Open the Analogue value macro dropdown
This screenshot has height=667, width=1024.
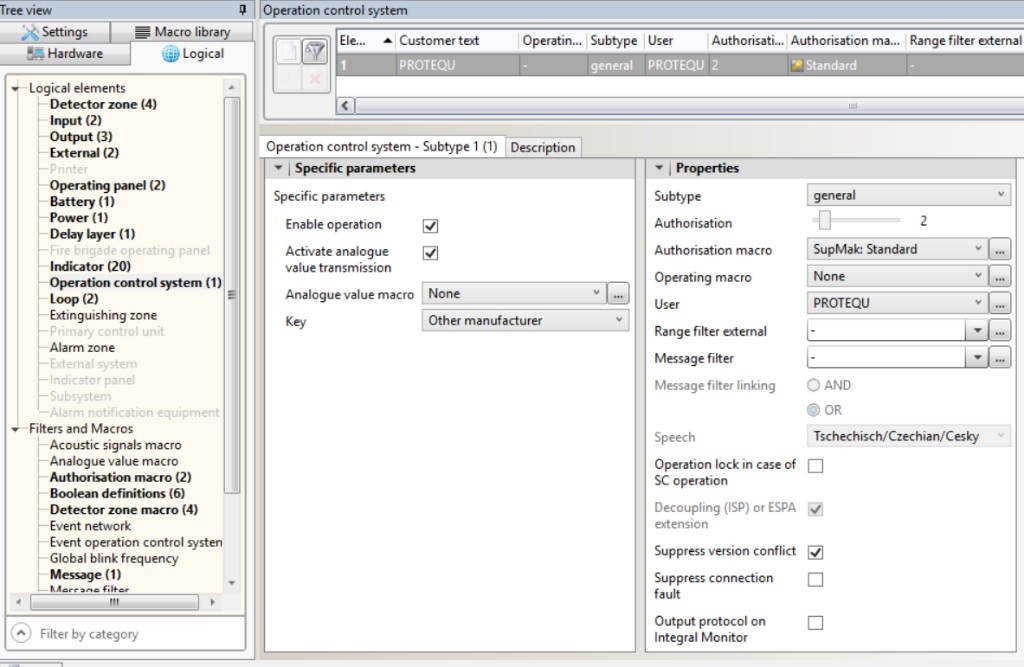point(514,294)
